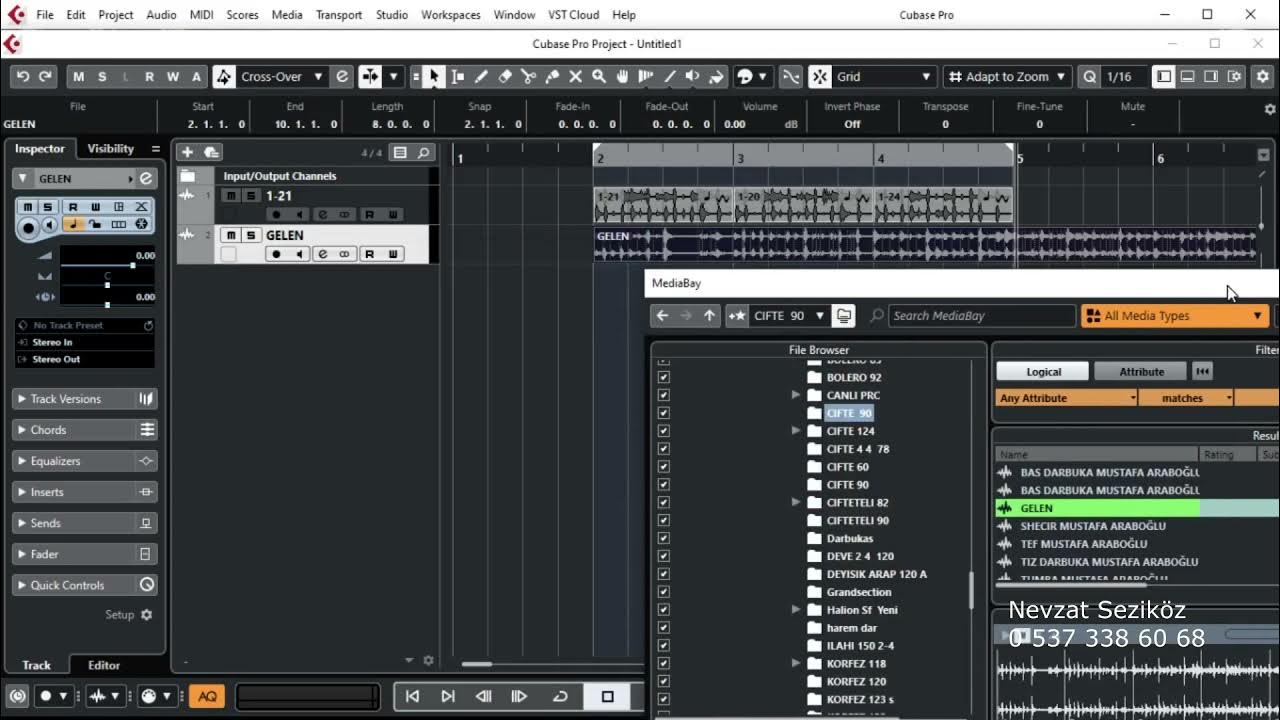Solo the 1-21 track
The image size is (1280, 720).
tap(251, 196)
